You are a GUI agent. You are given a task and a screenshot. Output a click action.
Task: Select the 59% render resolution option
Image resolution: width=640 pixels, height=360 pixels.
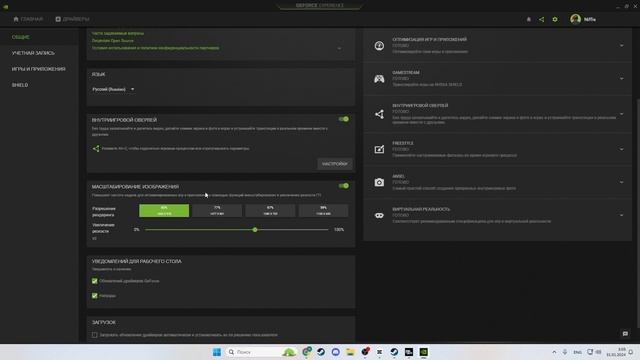click(x=323, y=211)
